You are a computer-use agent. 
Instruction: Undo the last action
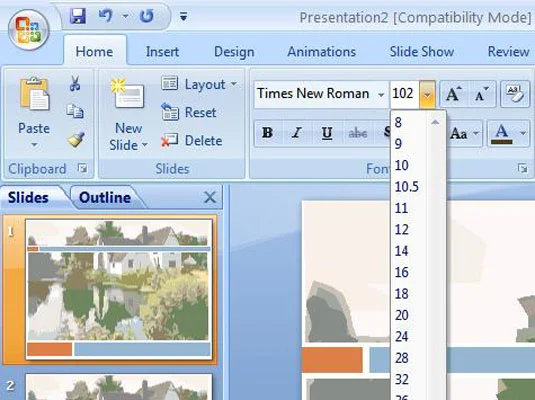coord(105,16)
